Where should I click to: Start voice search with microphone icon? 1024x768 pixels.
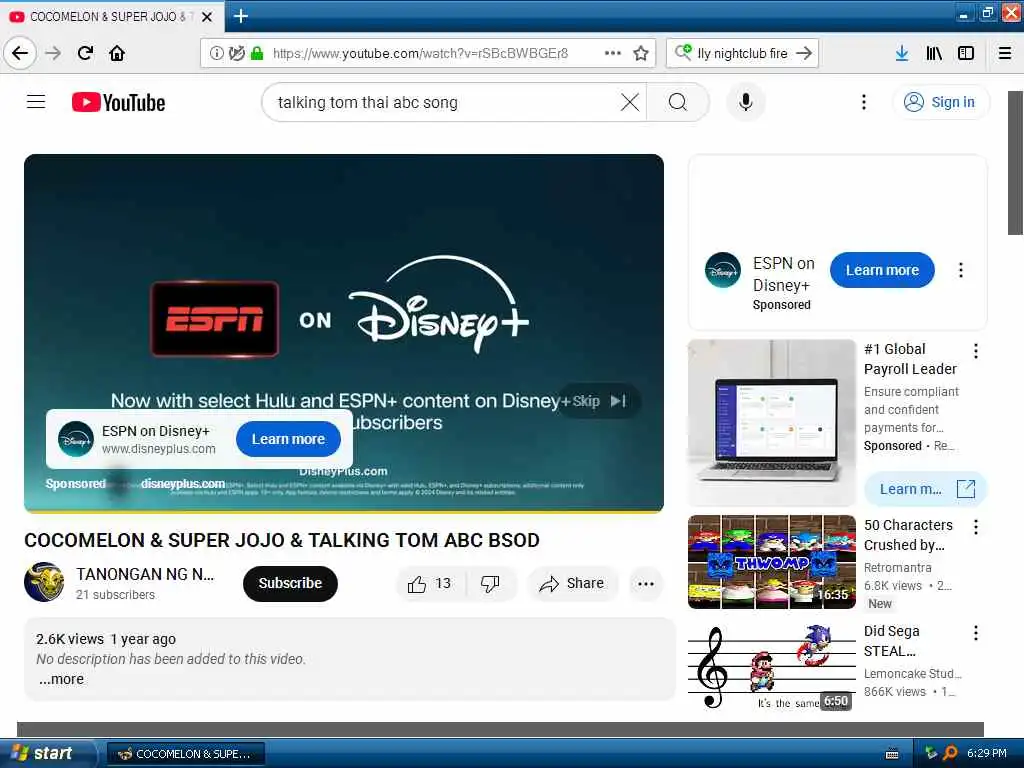point(745,102)
